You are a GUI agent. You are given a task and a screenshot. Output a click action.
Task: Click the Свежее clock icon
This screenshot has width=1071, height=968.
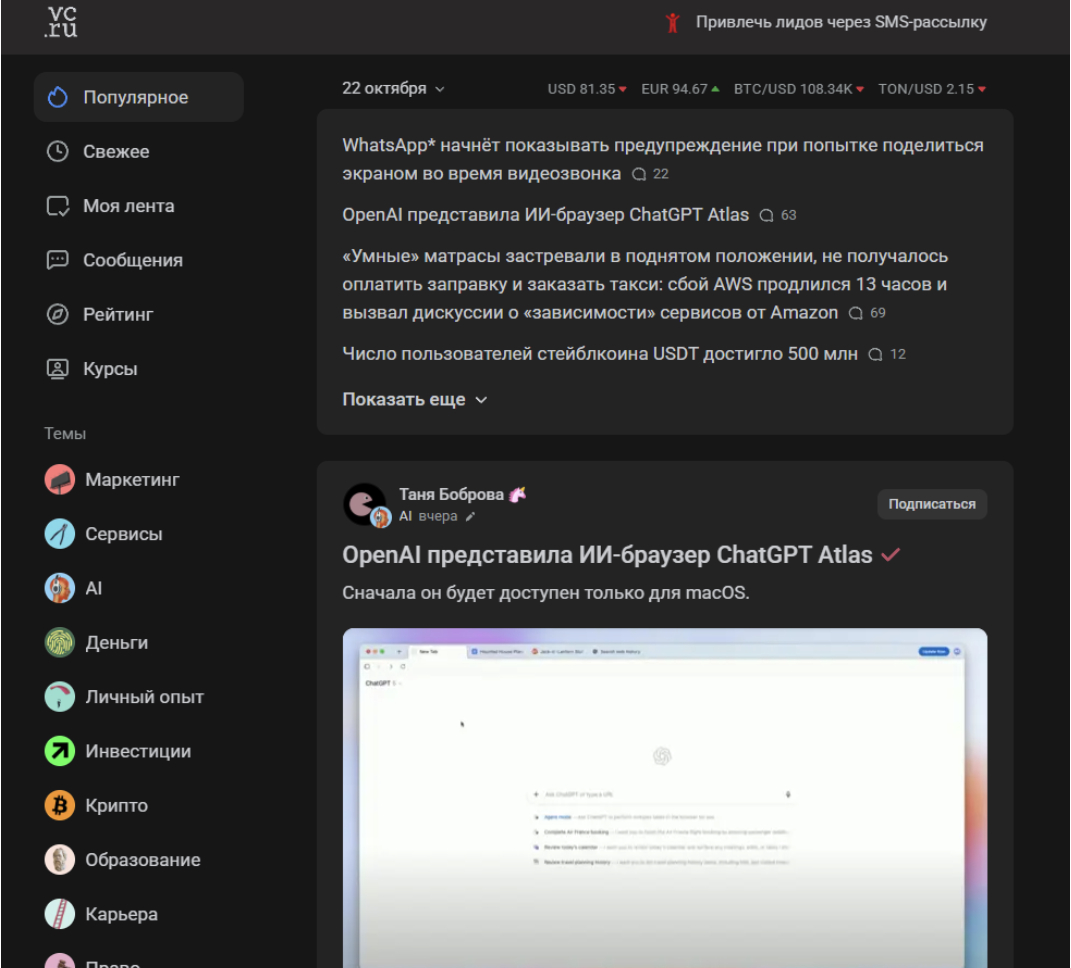pyautogui.click(x=58, y=151)
